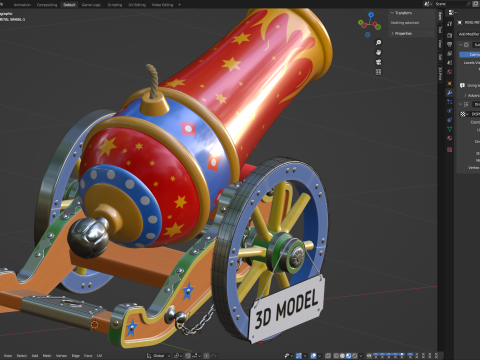Switch to the Scripting workspace tab
Screen dimensions: 480x360
pyautogui.click(x=115, y=5)
